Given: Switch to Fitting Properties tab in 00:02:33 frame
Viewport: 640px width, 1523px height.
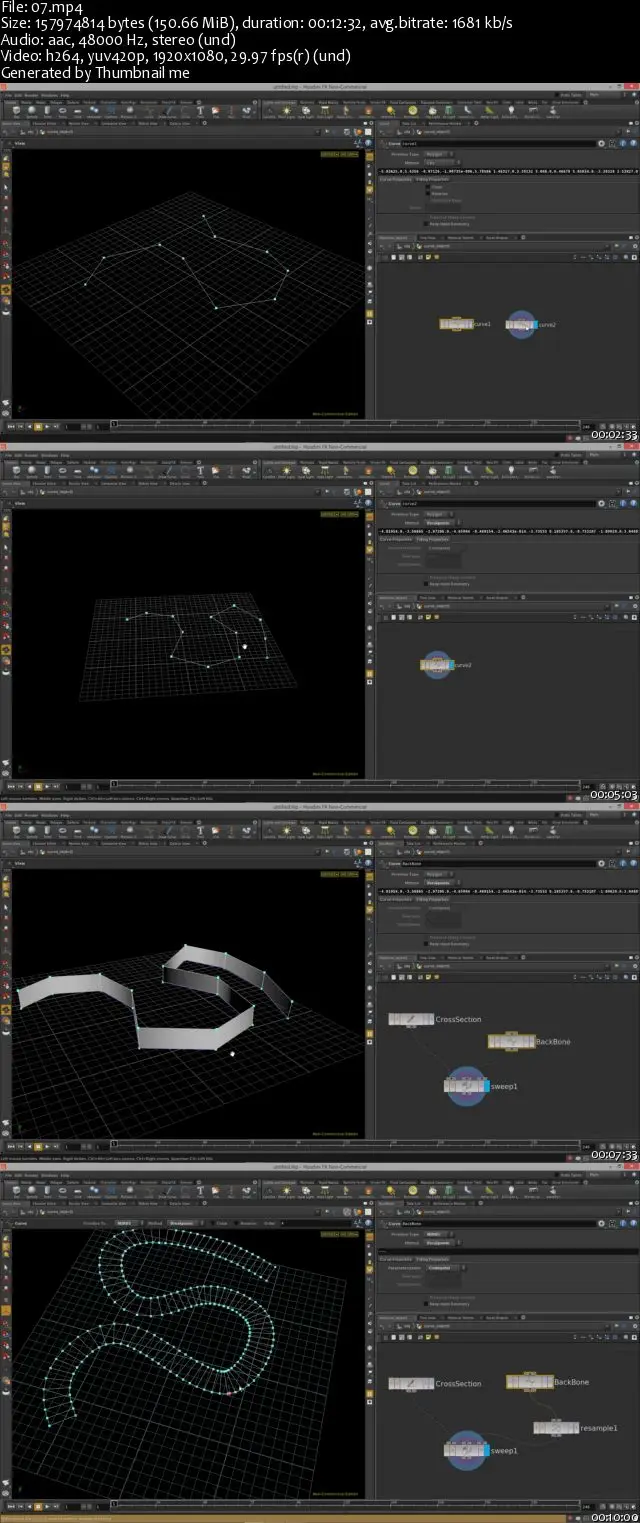Looking at the screenshot, I should [433, 179].
